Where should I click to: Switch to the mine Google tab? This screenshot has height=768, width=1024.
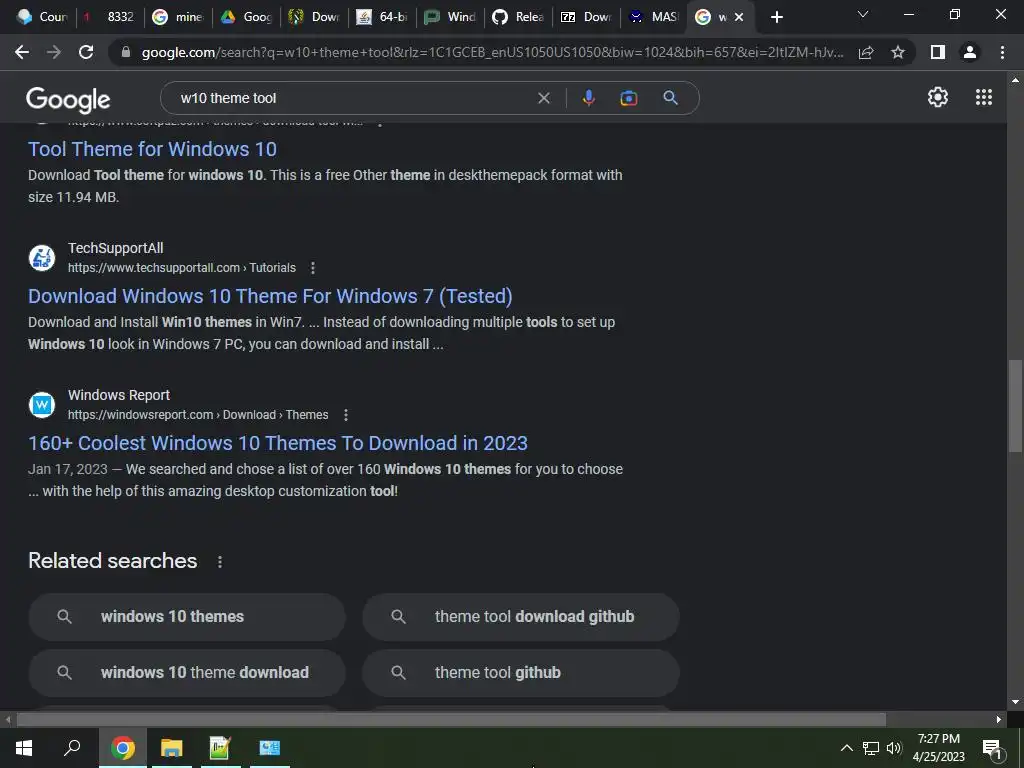coord(179,17)
